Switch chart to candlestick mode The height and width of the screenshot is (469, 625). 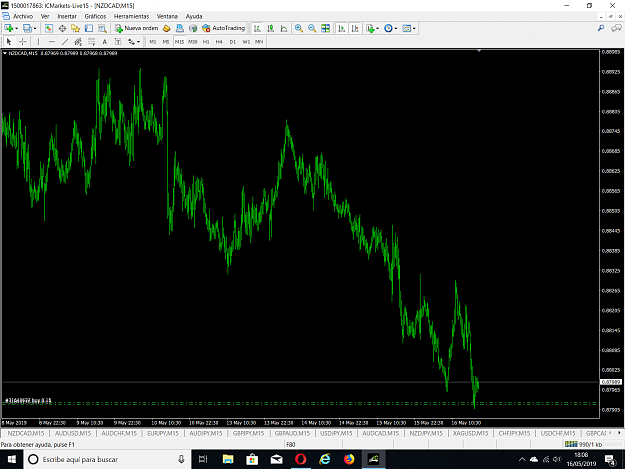coord(271,28)
